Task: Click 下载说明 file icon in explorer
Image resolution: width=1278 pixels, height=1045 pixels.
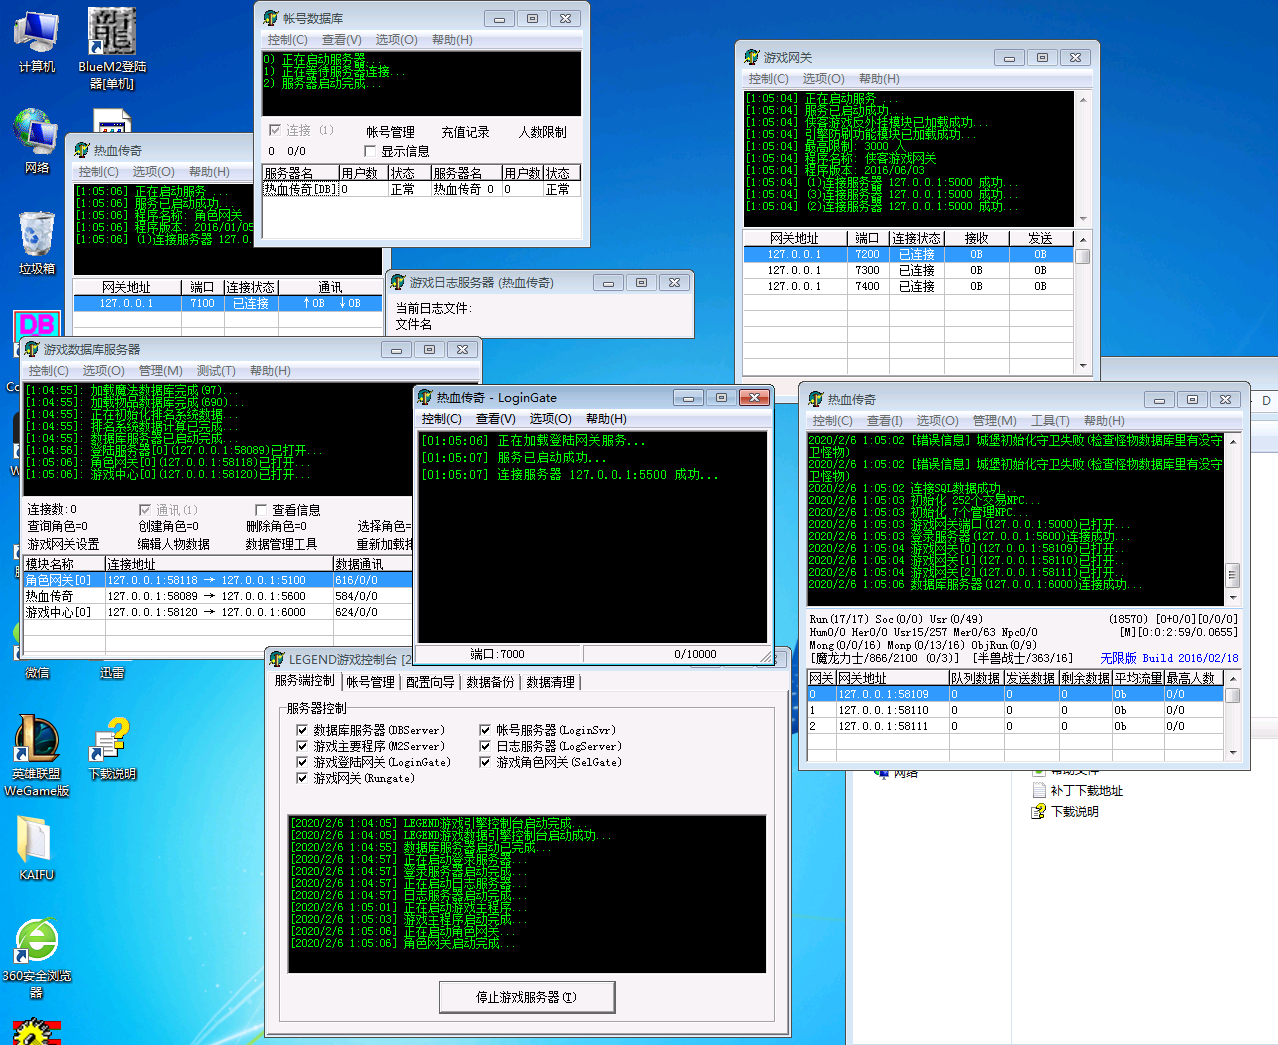Action: point(1038,811)
